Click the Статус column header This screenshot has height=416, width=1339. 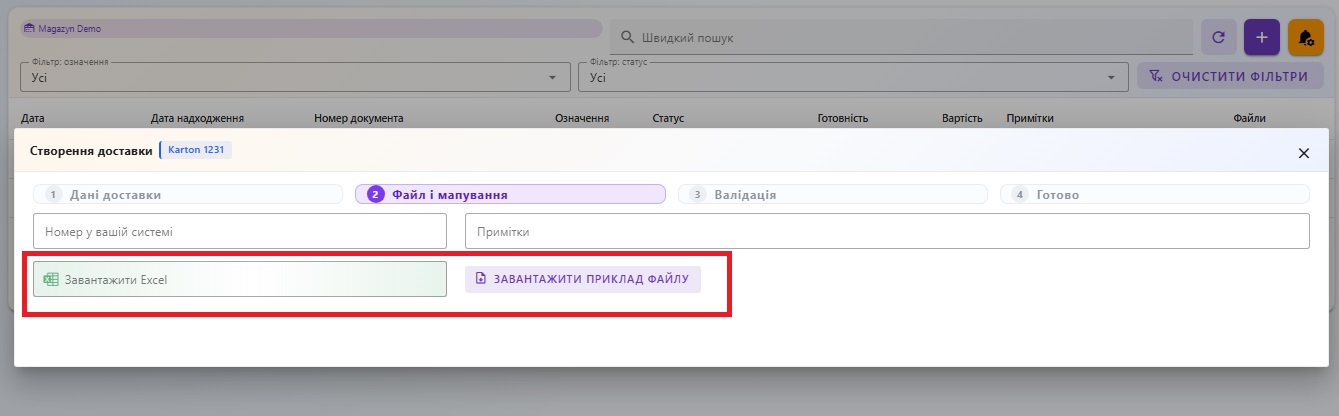click(668, 118)
